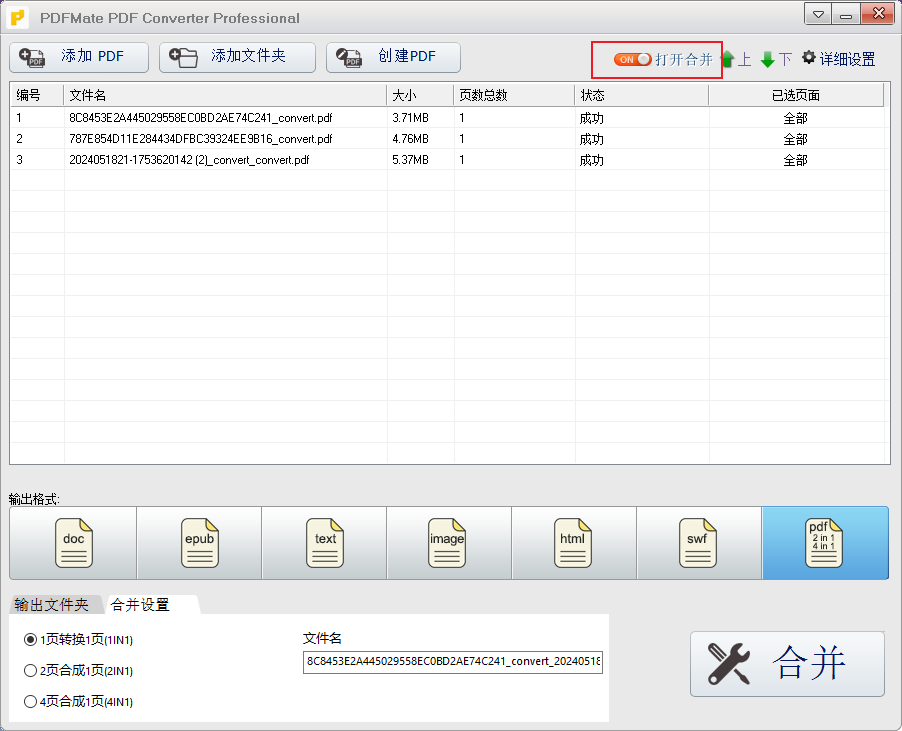Viewport: 902px width, 731px height.
Task: Click 全部 selected pages for 5.37MB file
Action: (x=796, y=160)
